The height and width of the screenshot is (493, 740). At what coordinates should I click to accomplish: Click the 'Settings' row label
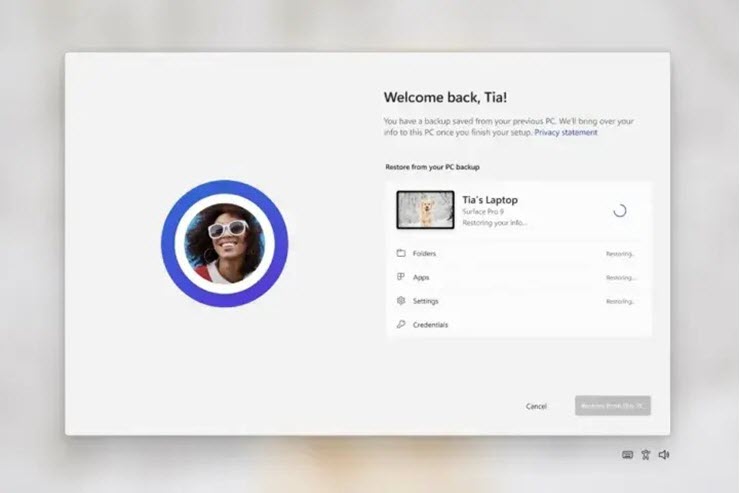pos(425,301)
